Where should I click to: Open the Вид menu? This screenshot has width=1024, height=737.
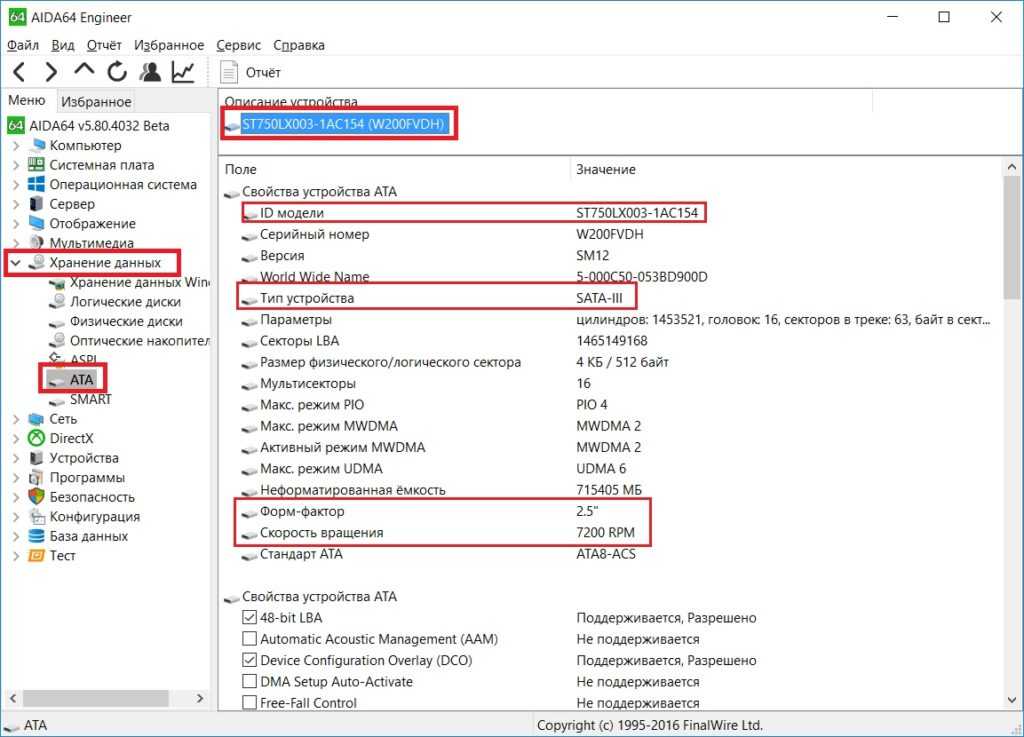tap(63, 45)
